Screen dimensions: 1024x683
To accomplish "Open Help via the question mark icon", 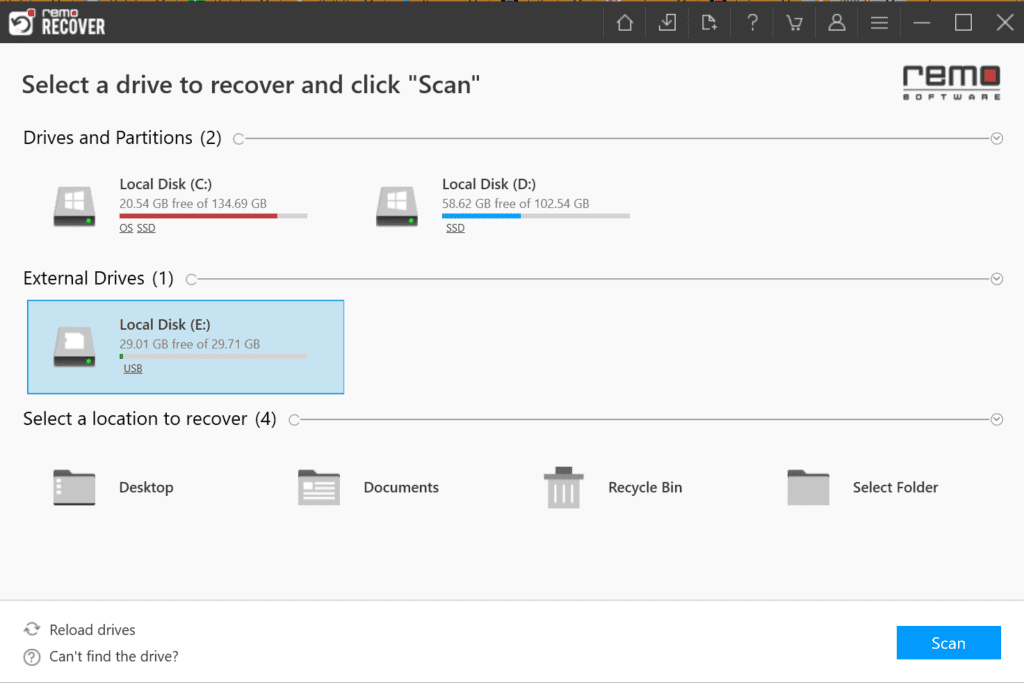I will click(x=752, y=21).
